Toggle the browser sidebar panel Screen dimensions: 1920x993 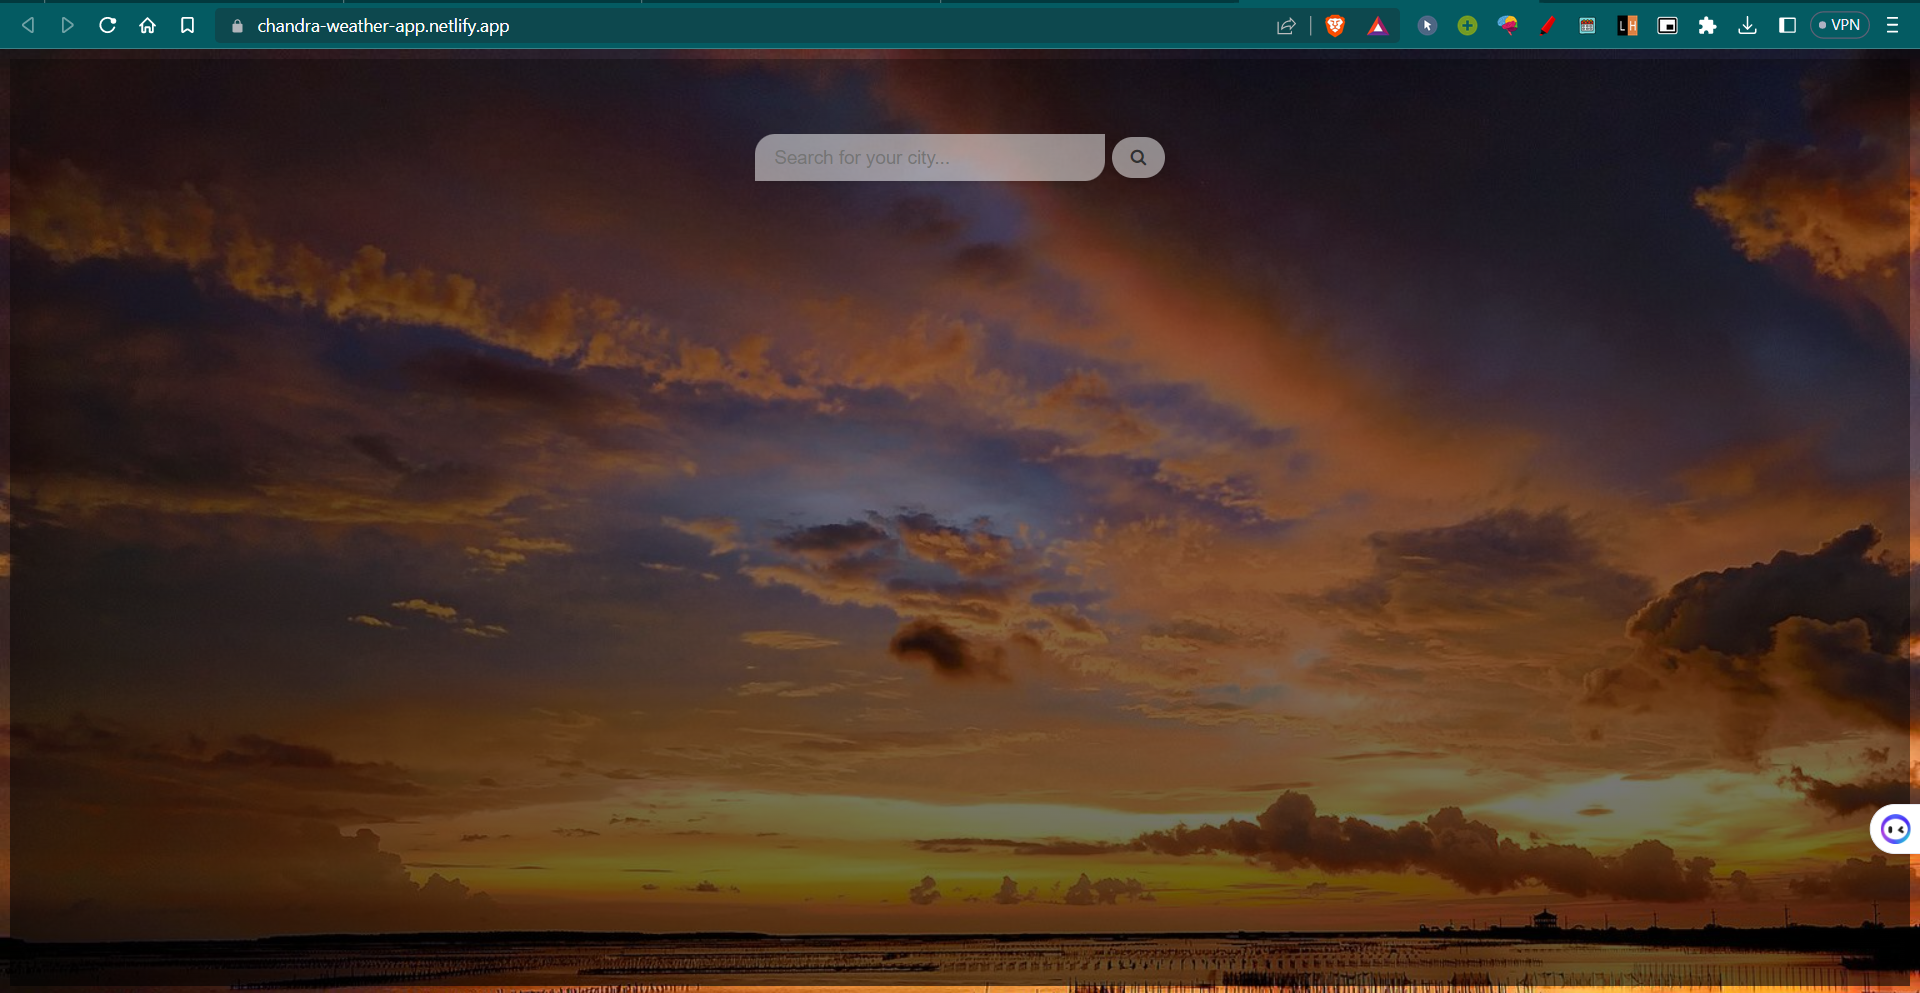pos(1787,25)
